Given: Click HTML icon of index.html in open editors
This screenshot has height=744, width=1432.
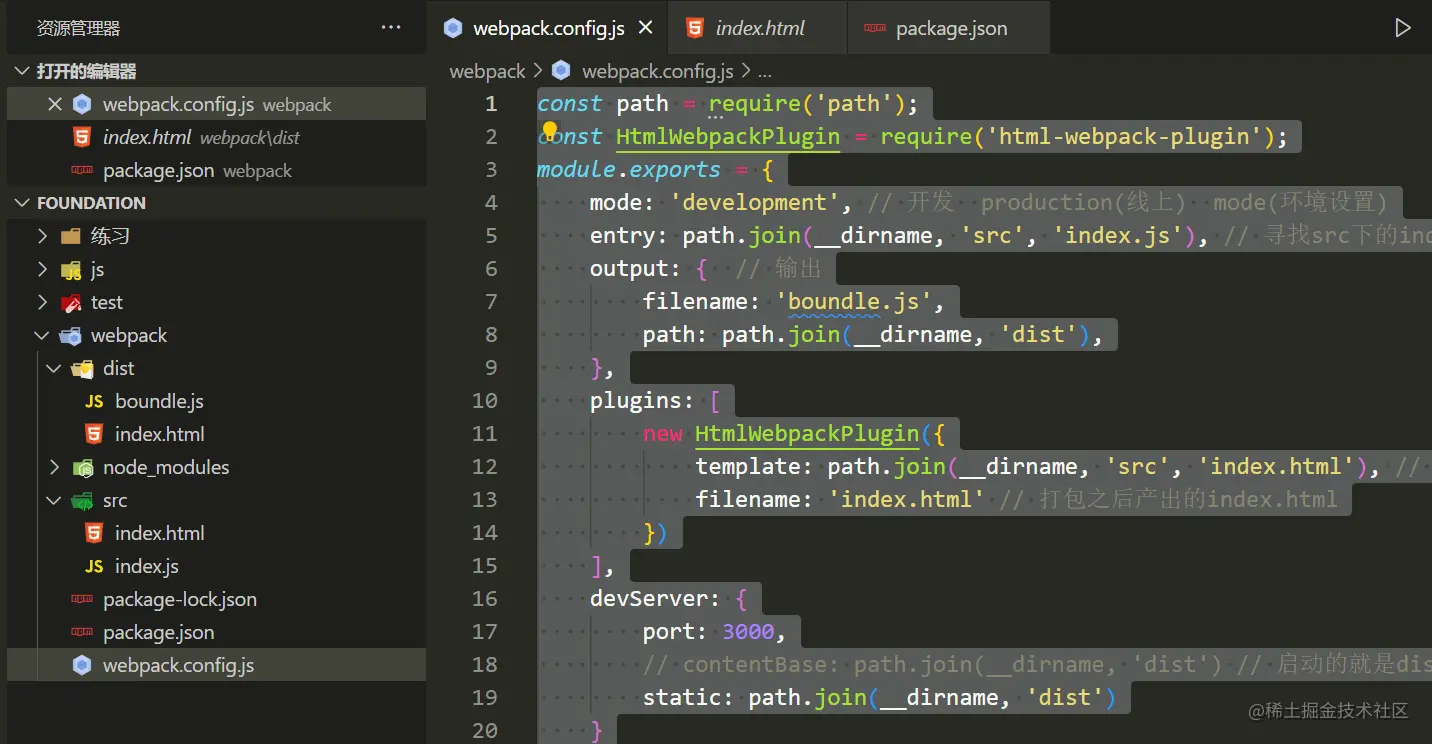Looking at the screenshot, I should [82, 137].
